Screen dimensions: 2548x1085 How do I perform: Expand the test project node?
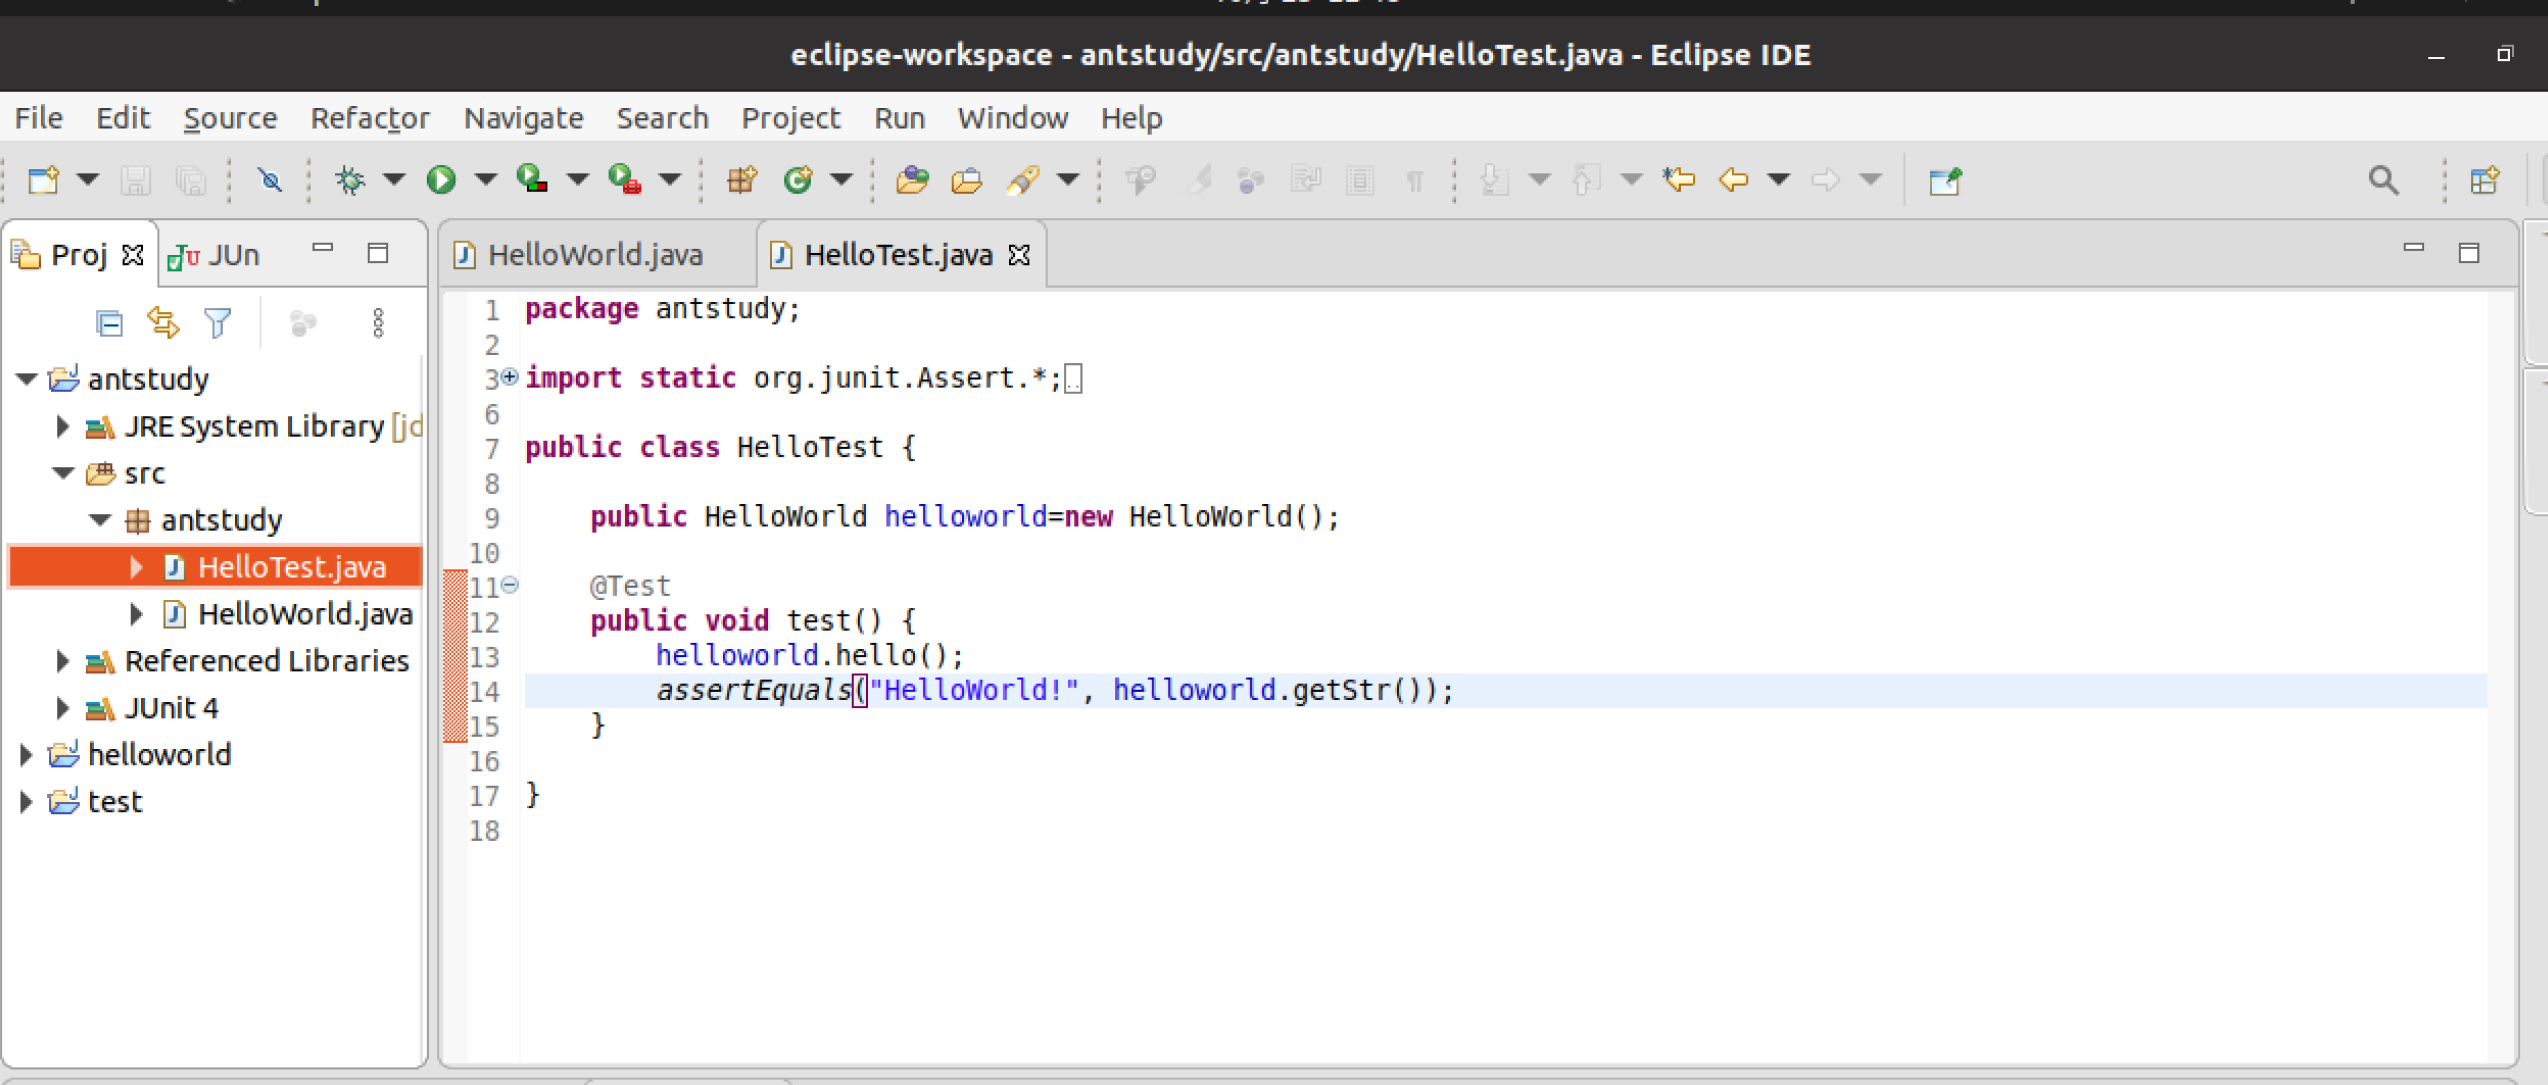(x=26, y=802)
